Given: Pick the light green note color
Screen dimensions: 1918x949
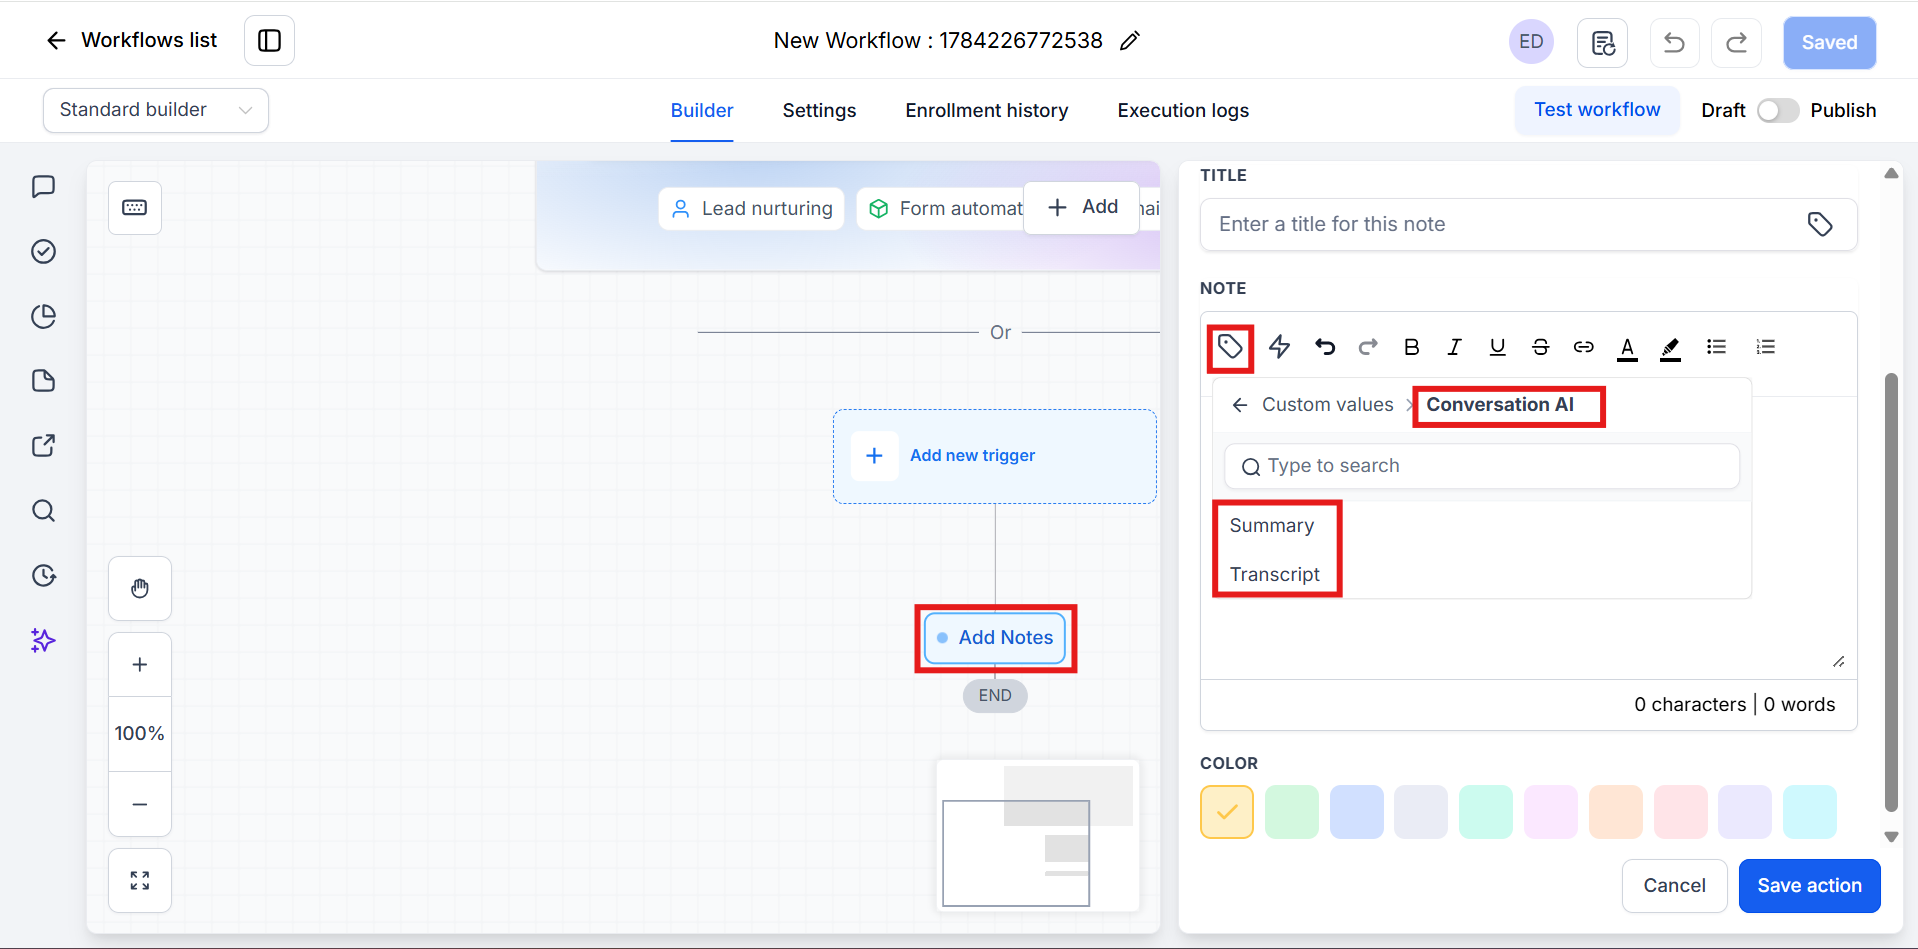Looking at the screenshot, I should coord(1292,812).
